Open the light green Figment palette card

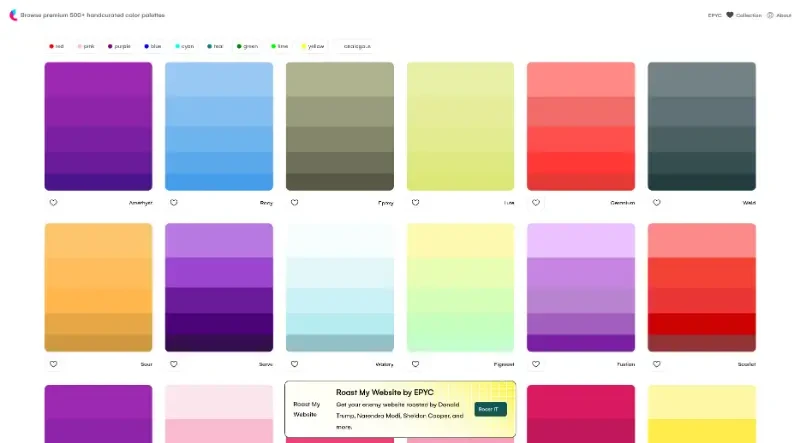(x=460, y=287)
